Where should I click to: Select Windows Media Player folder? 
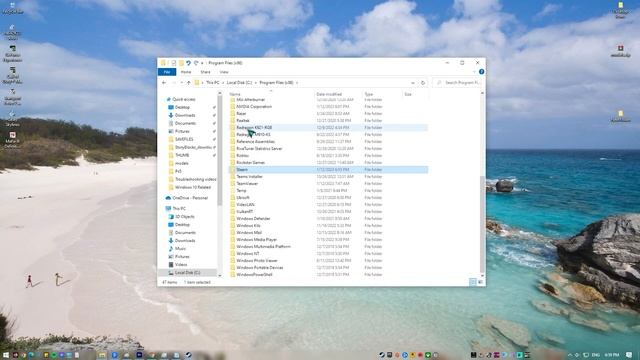pyautogui.click(x=256, y=240)
